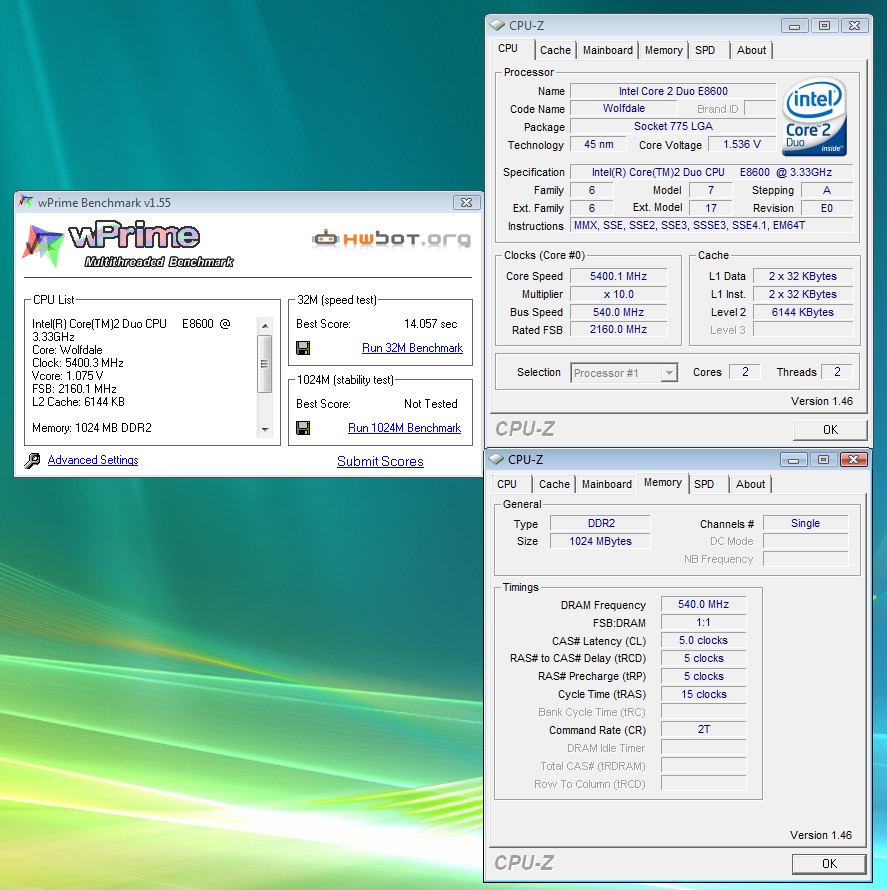Click the Not Tested best score text
The image size is (887, 890).
[x=430, y=404]
